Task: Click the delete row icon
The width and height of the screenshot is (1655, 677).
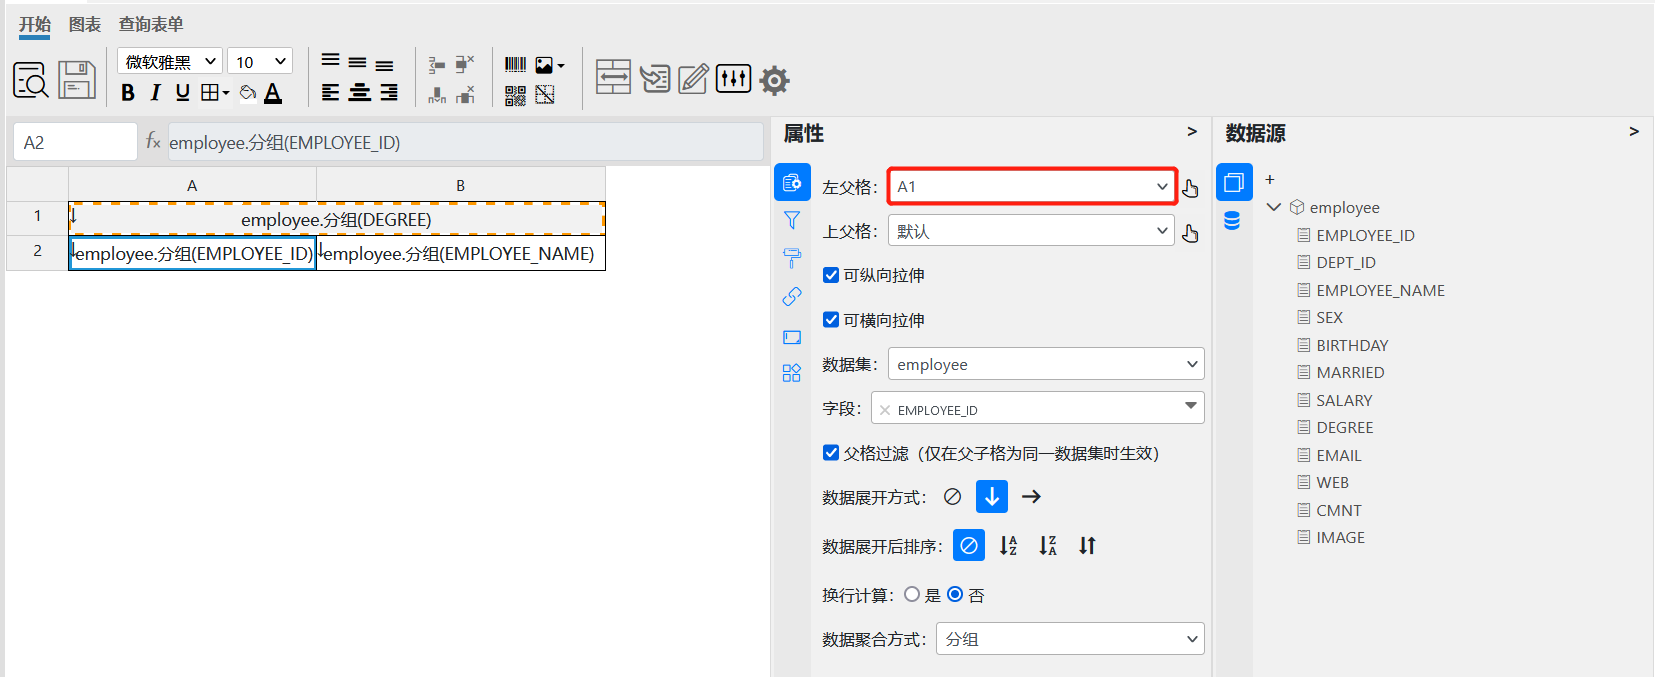Action: pos(465,64)
